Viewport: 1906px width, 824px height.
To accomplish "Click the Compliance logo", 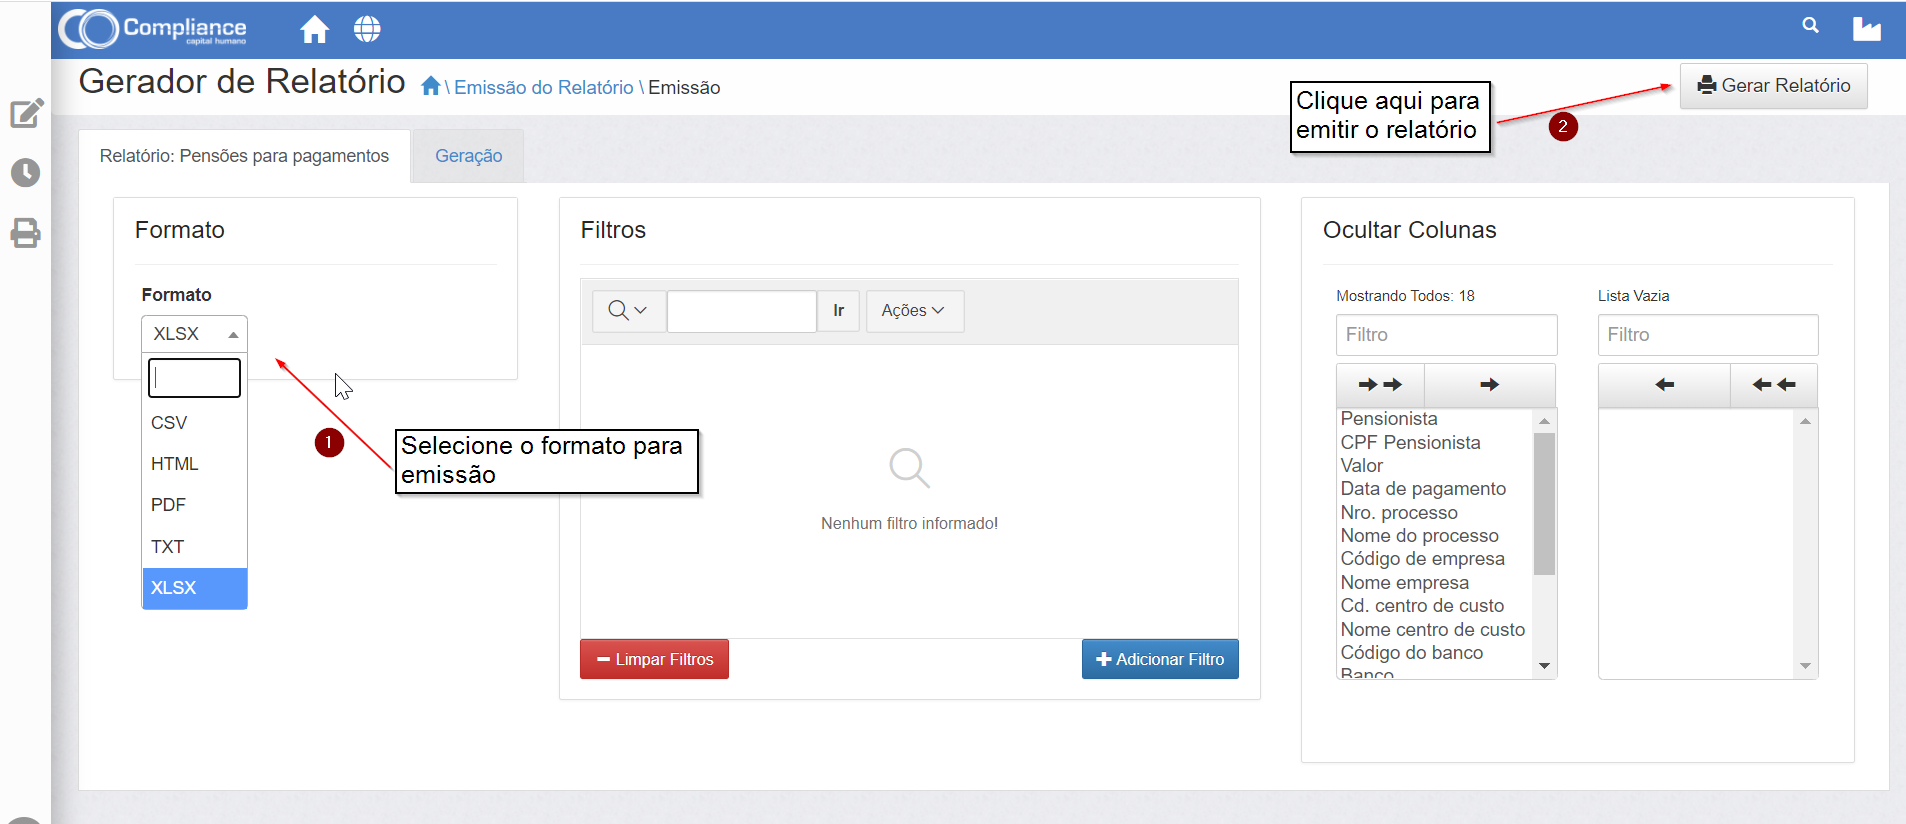I will pyautogui.click(x=153, y=29).
